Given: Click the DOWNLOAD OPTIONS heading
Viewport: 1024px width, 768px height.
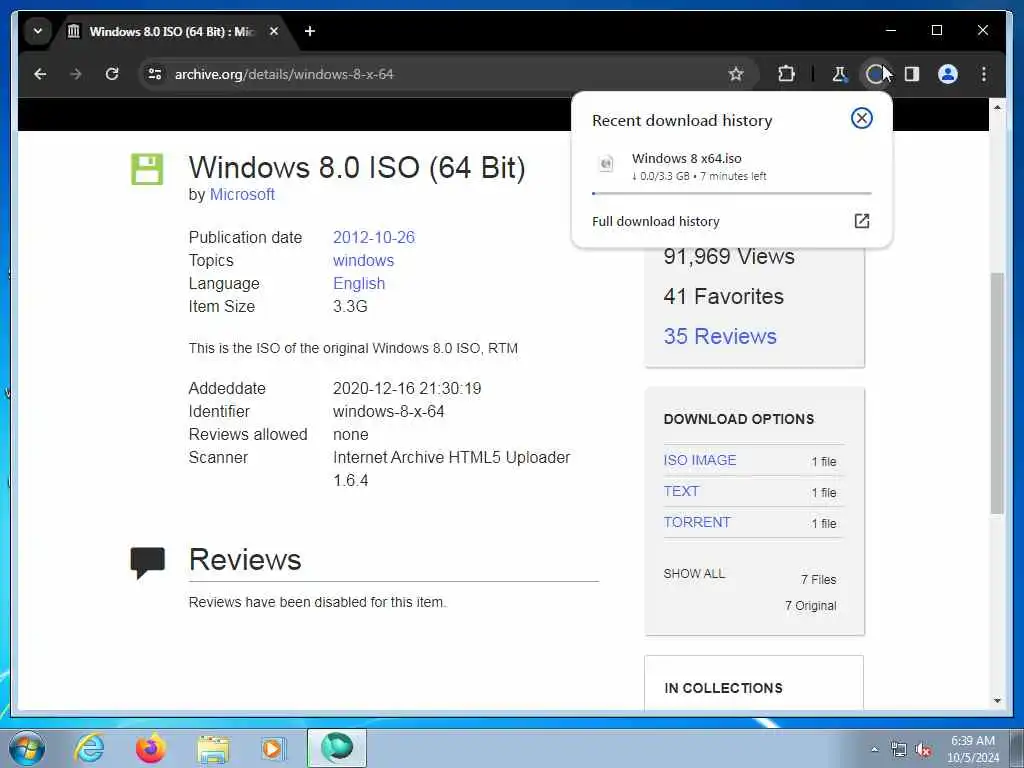Looking at the screenshot, I should 739,419.
